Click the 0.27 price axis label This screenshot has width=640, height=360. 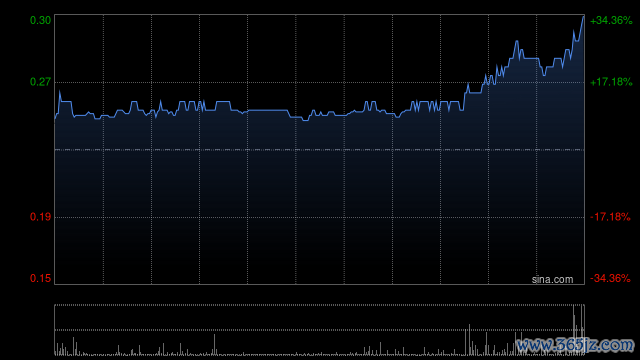click(40, 82)
